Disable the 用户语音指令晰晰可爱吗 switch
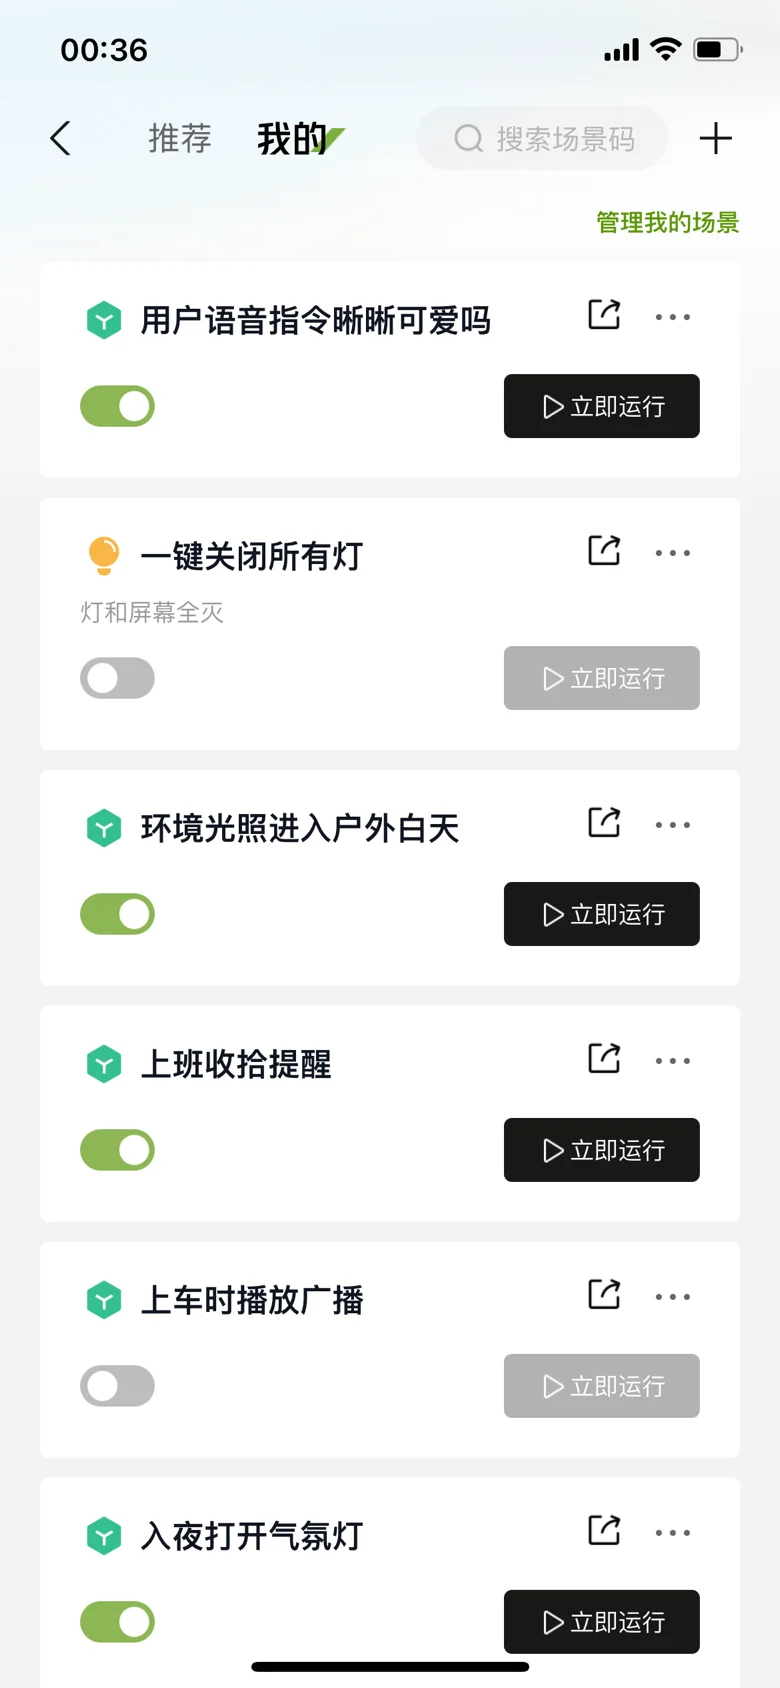The image size is (780, 1688). pos(118,406)
